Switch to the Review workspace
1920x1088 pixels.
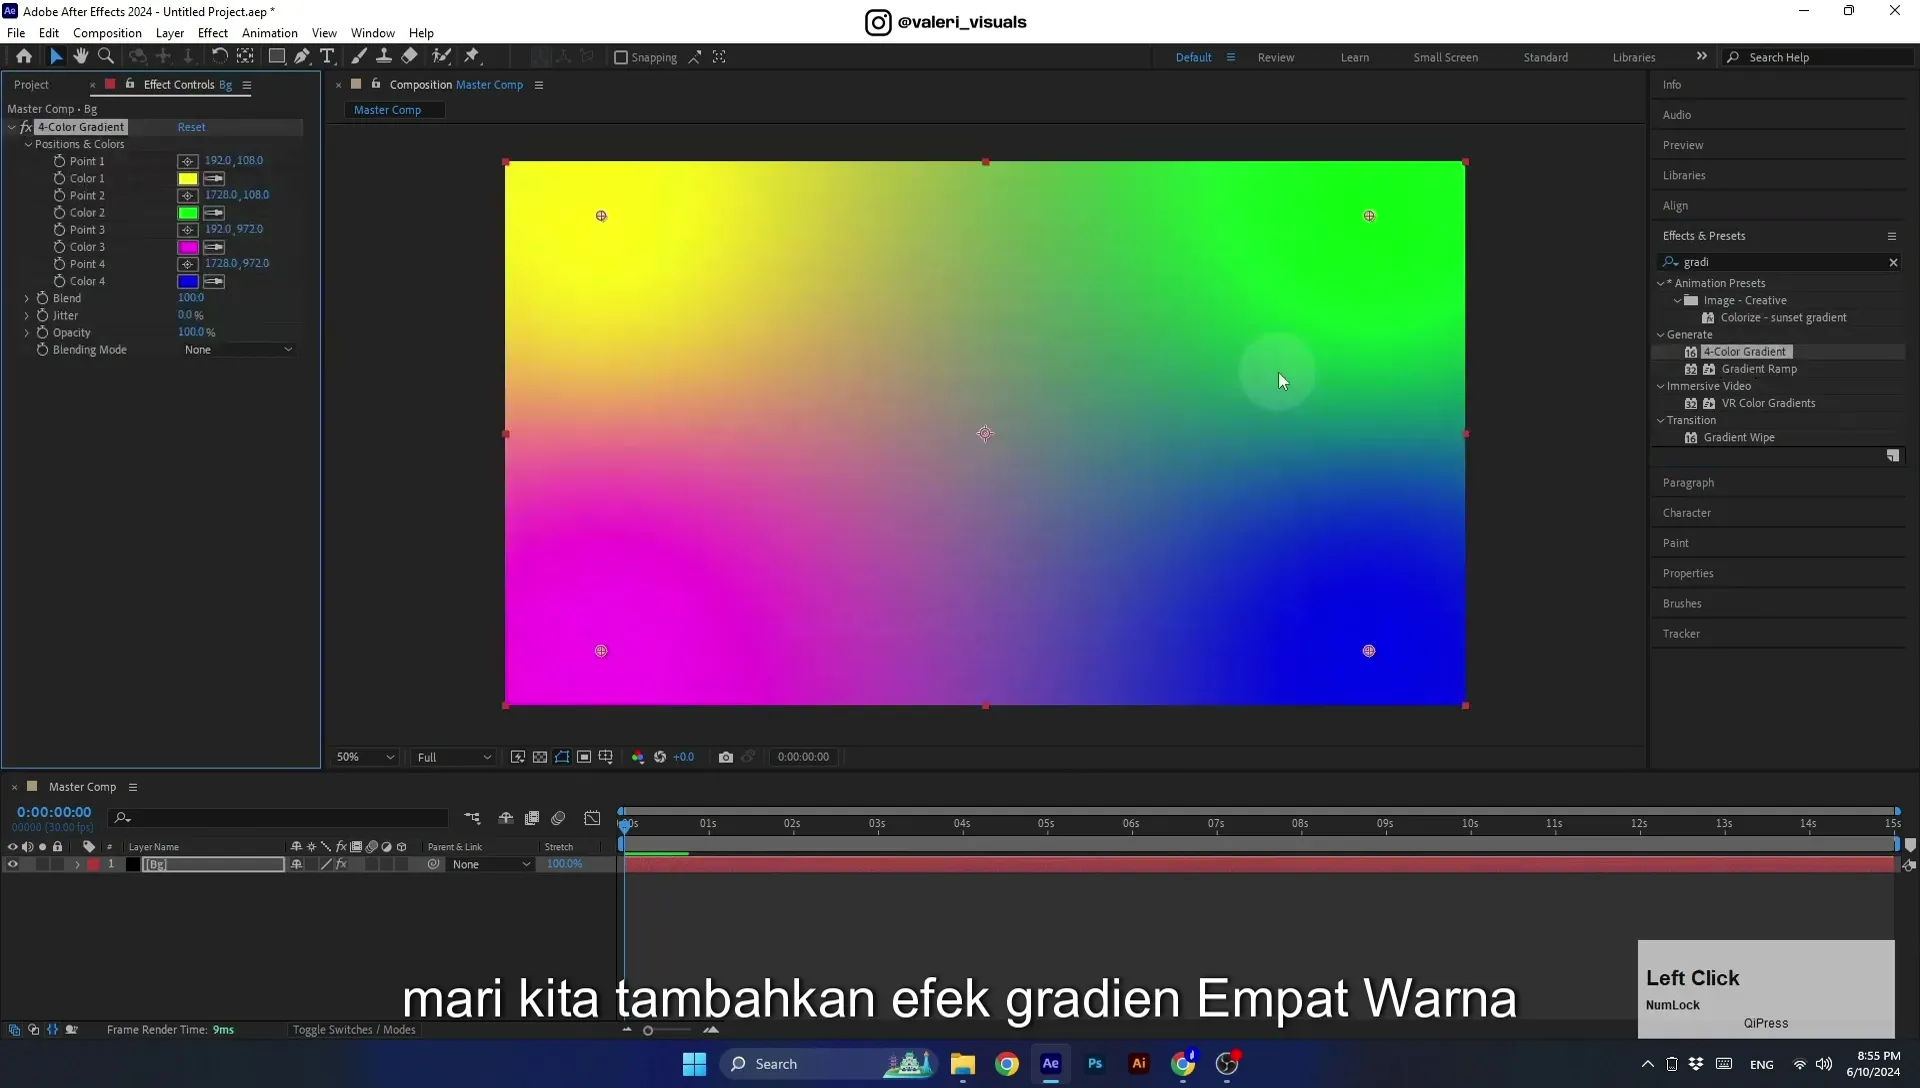(x=1276, y=57)
